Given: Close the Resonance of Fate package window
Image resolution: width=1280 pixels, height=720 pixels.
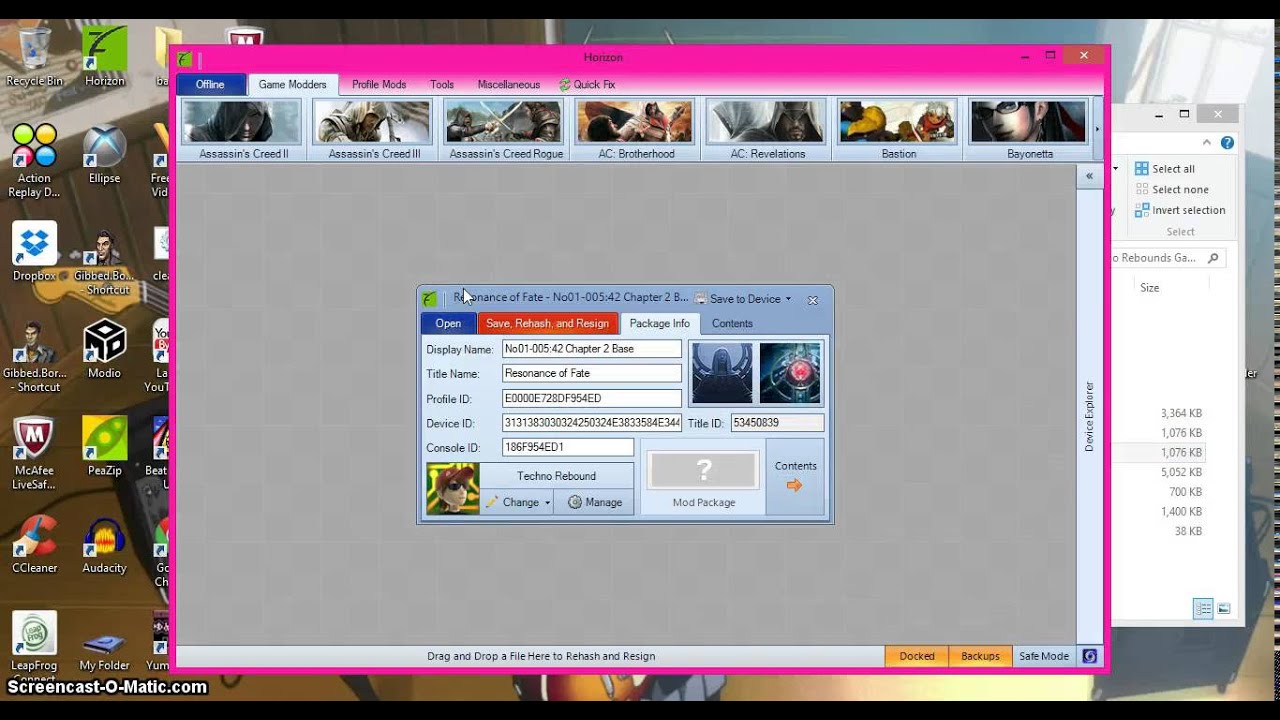Looking at the screenshot, I should point(813,299).
